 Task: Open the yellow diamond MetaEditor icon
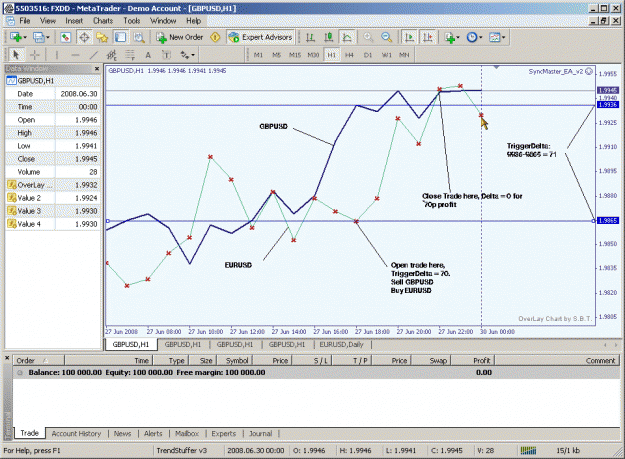pyautogui.click(x=215, y=37)
